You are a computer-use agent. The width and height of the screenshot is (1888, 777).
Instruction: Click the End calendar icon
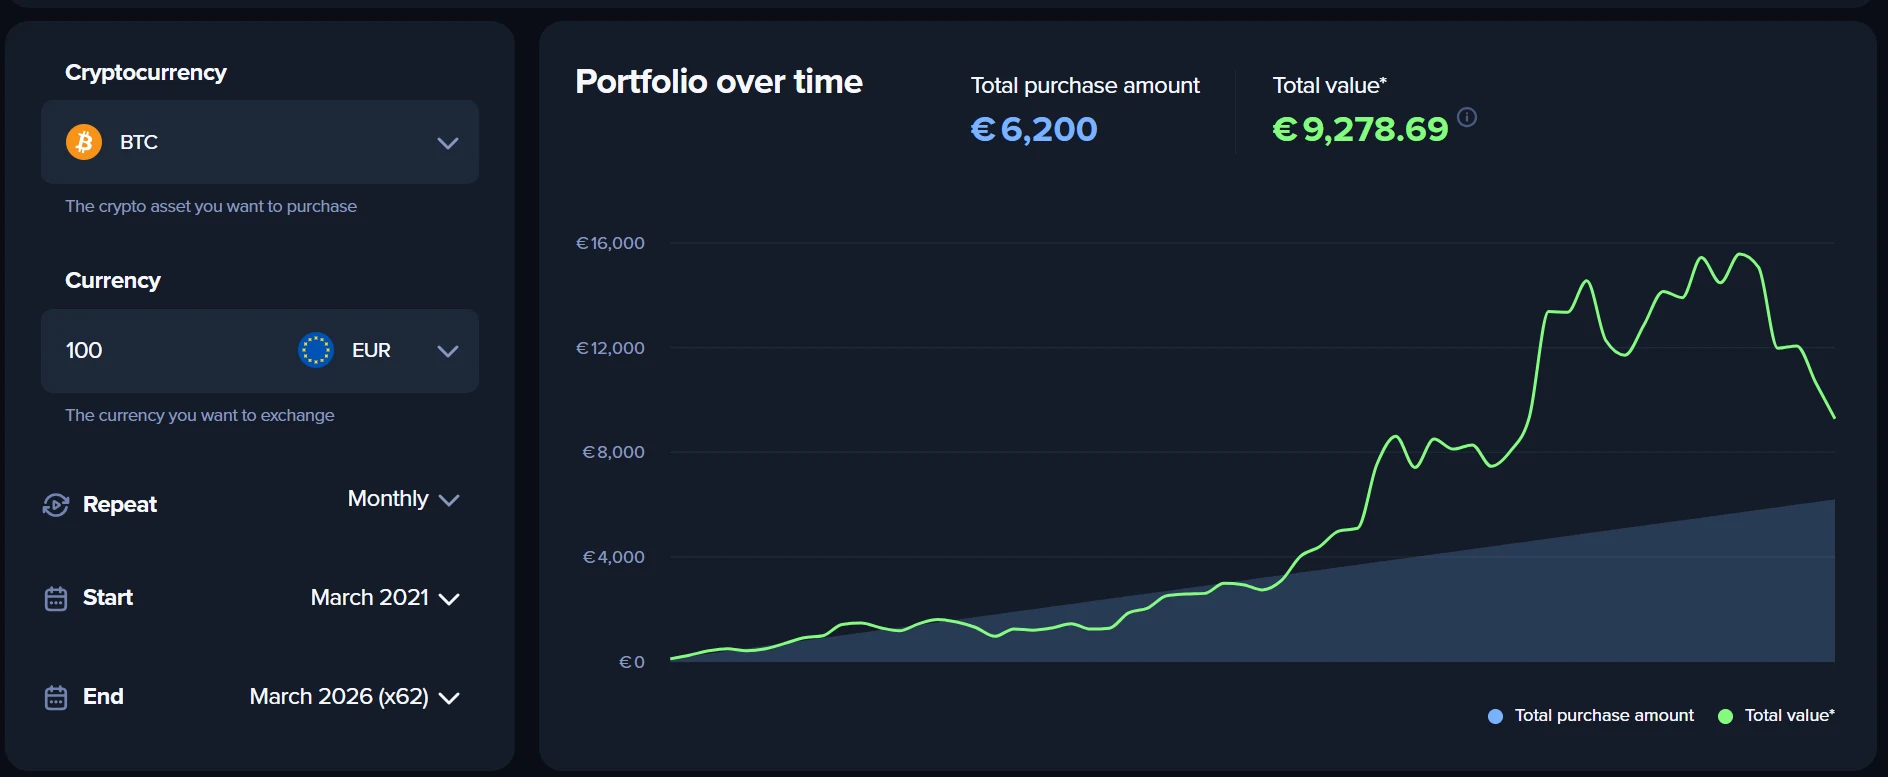pos(56,697)
